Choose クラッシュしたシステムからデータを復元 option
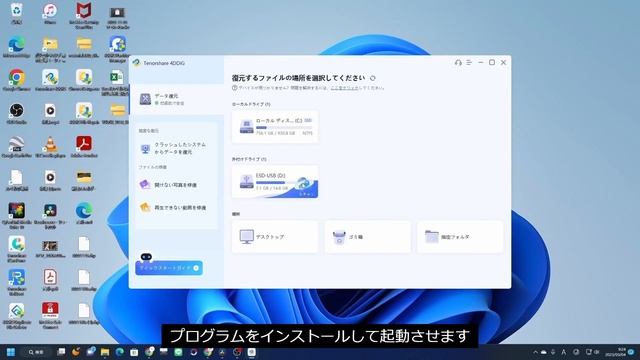640x360 pixels. click(x=176, y=148)
